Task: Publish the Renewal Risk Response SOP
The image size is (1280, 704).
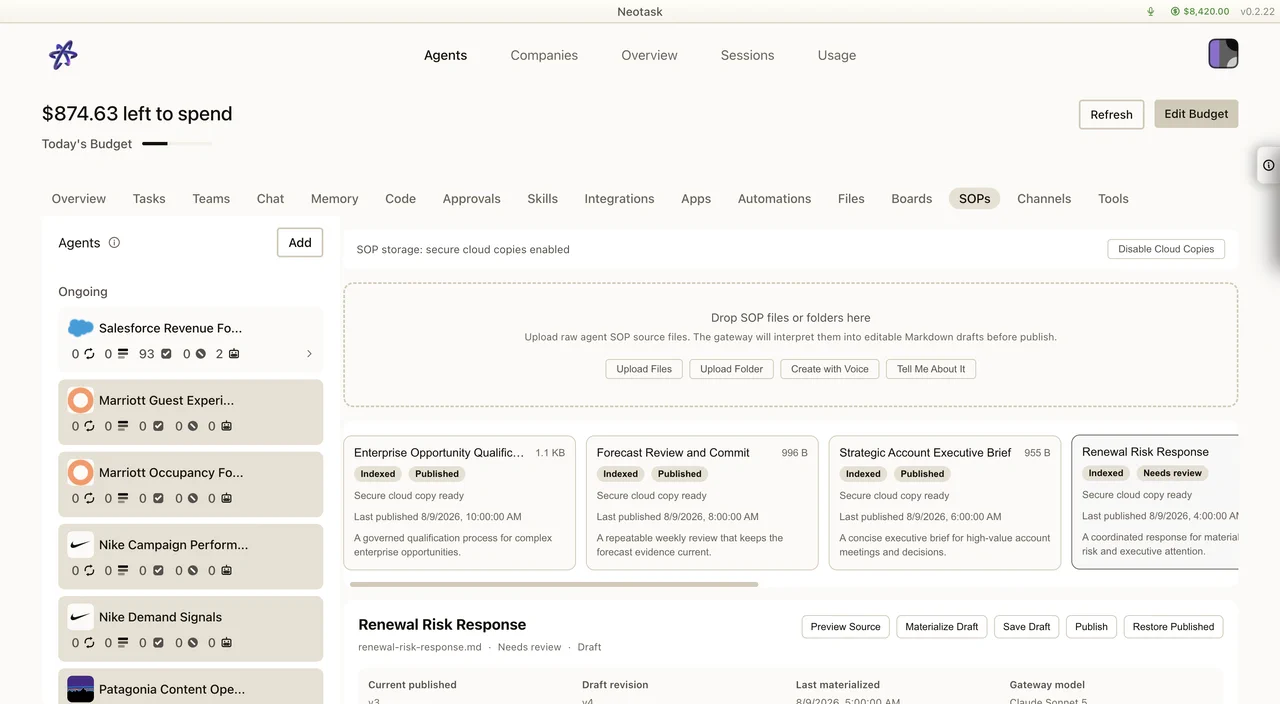Action: [x=1091, y=627]
